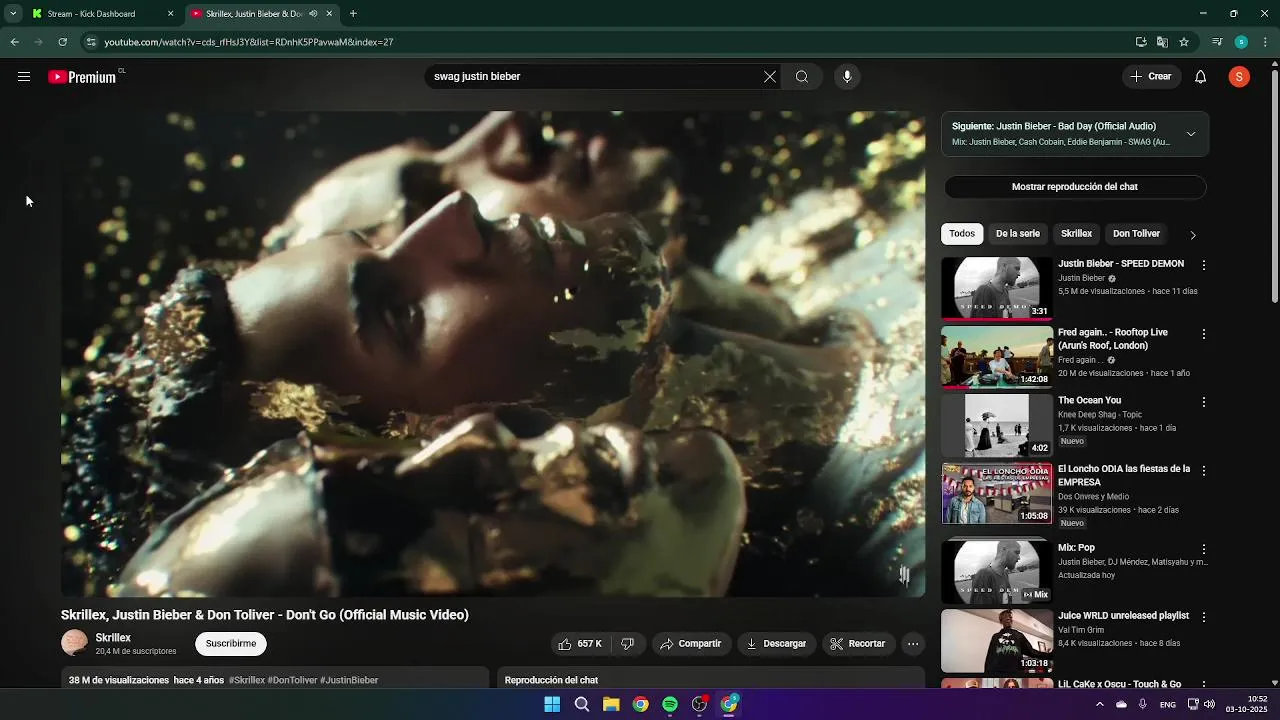Open the tab search dropdown
The height and width of the screenshot is (720, 1280).
pyautogui.click(x=12, y=14)
